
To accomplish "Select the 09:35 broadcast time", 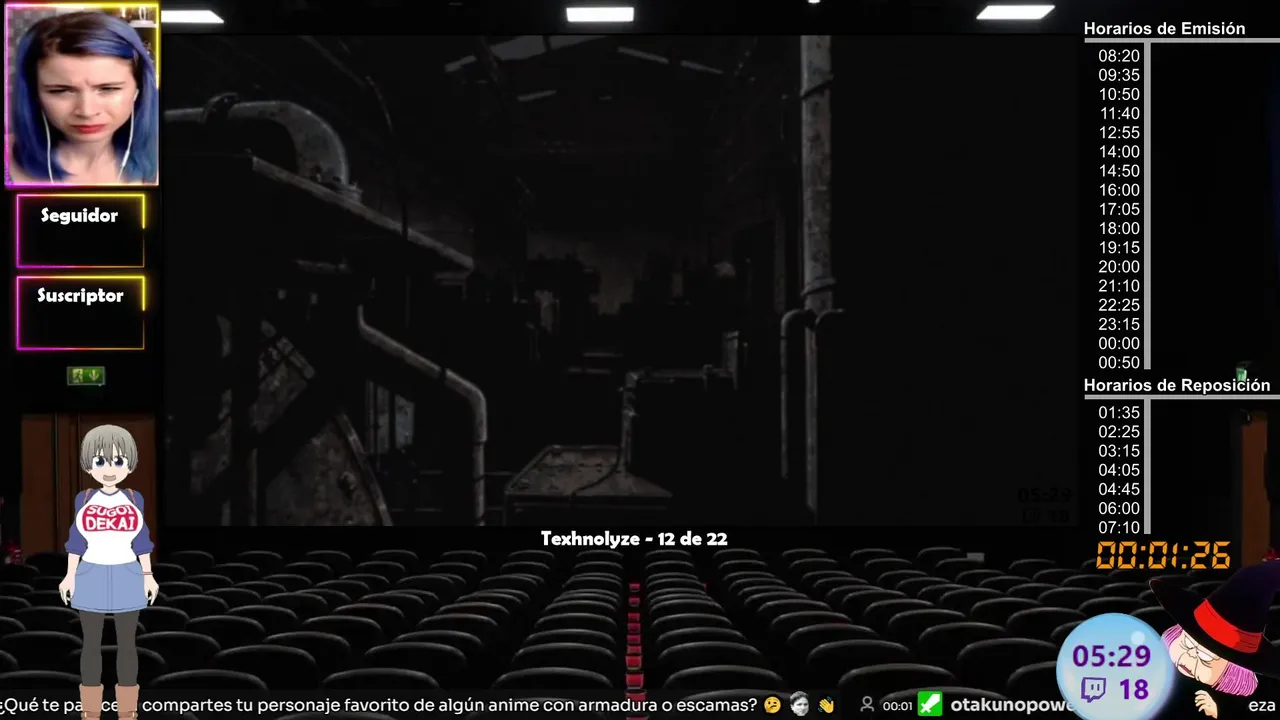I will tap(1119, 75).
